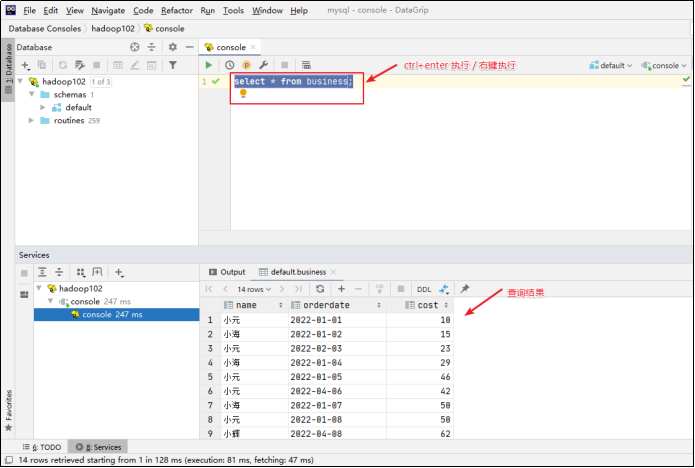Open the Navigate menu
The image size is (695, 468).
tap(108, 10)
